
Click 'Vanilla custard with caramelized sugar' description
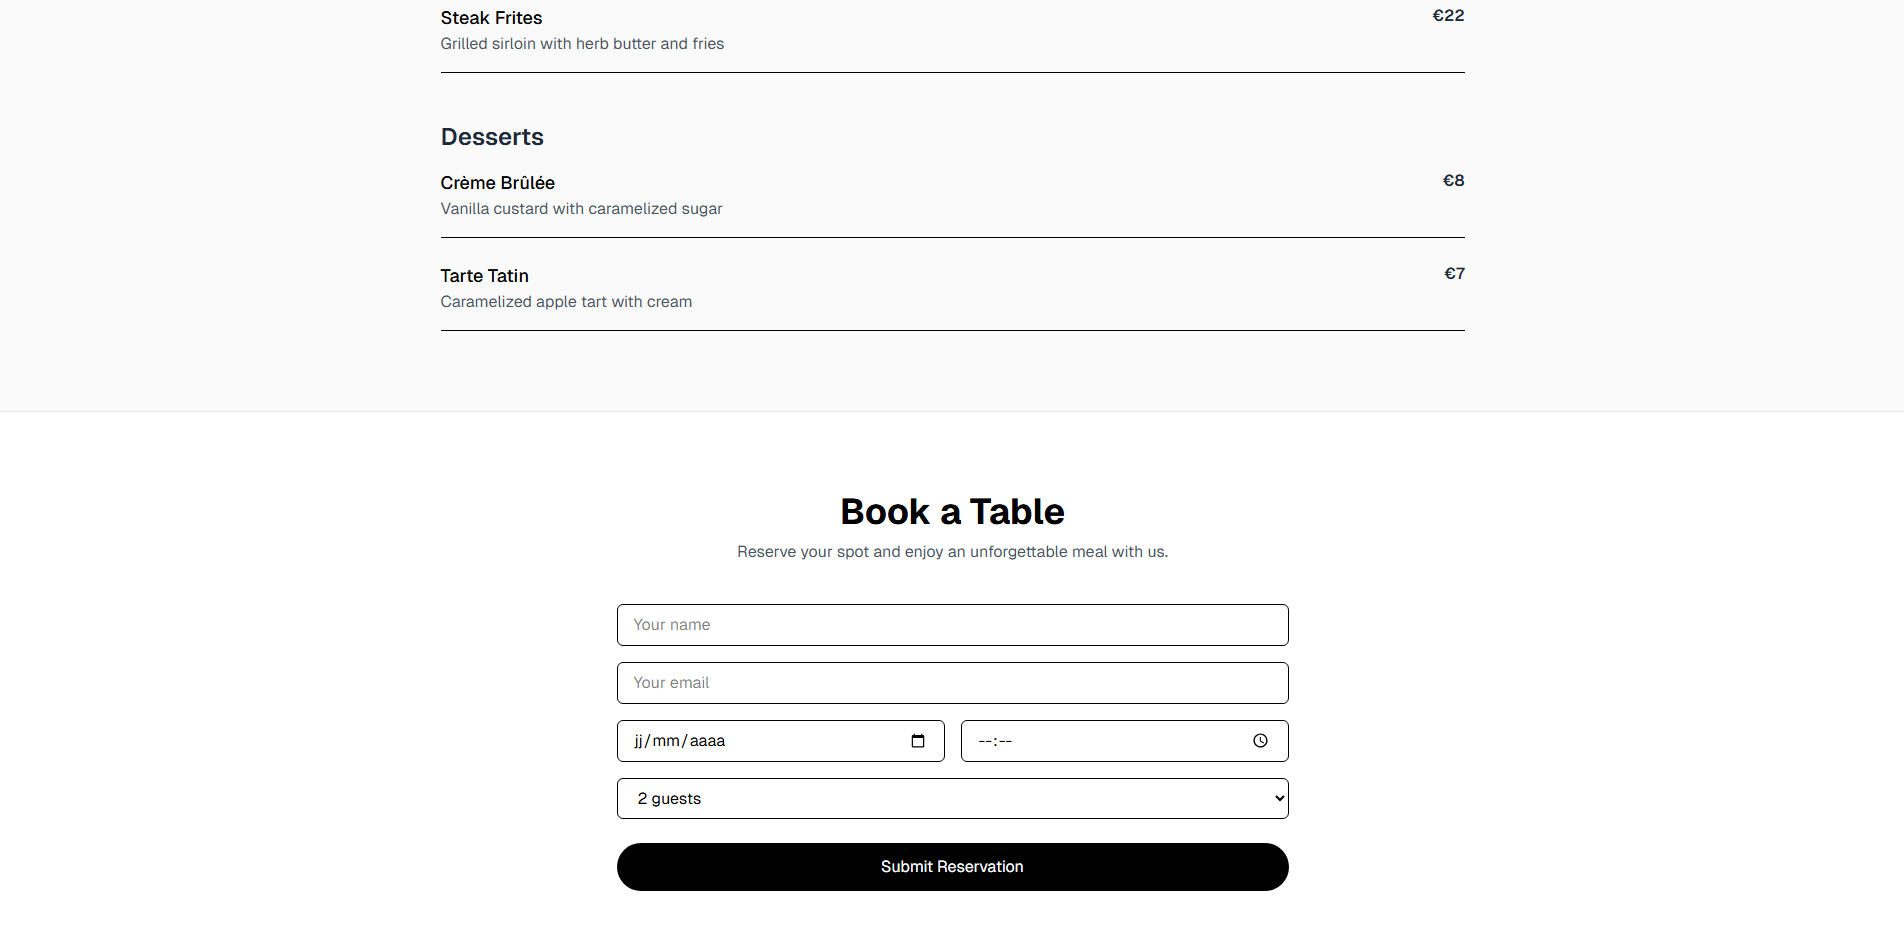[x=581, y=209]
